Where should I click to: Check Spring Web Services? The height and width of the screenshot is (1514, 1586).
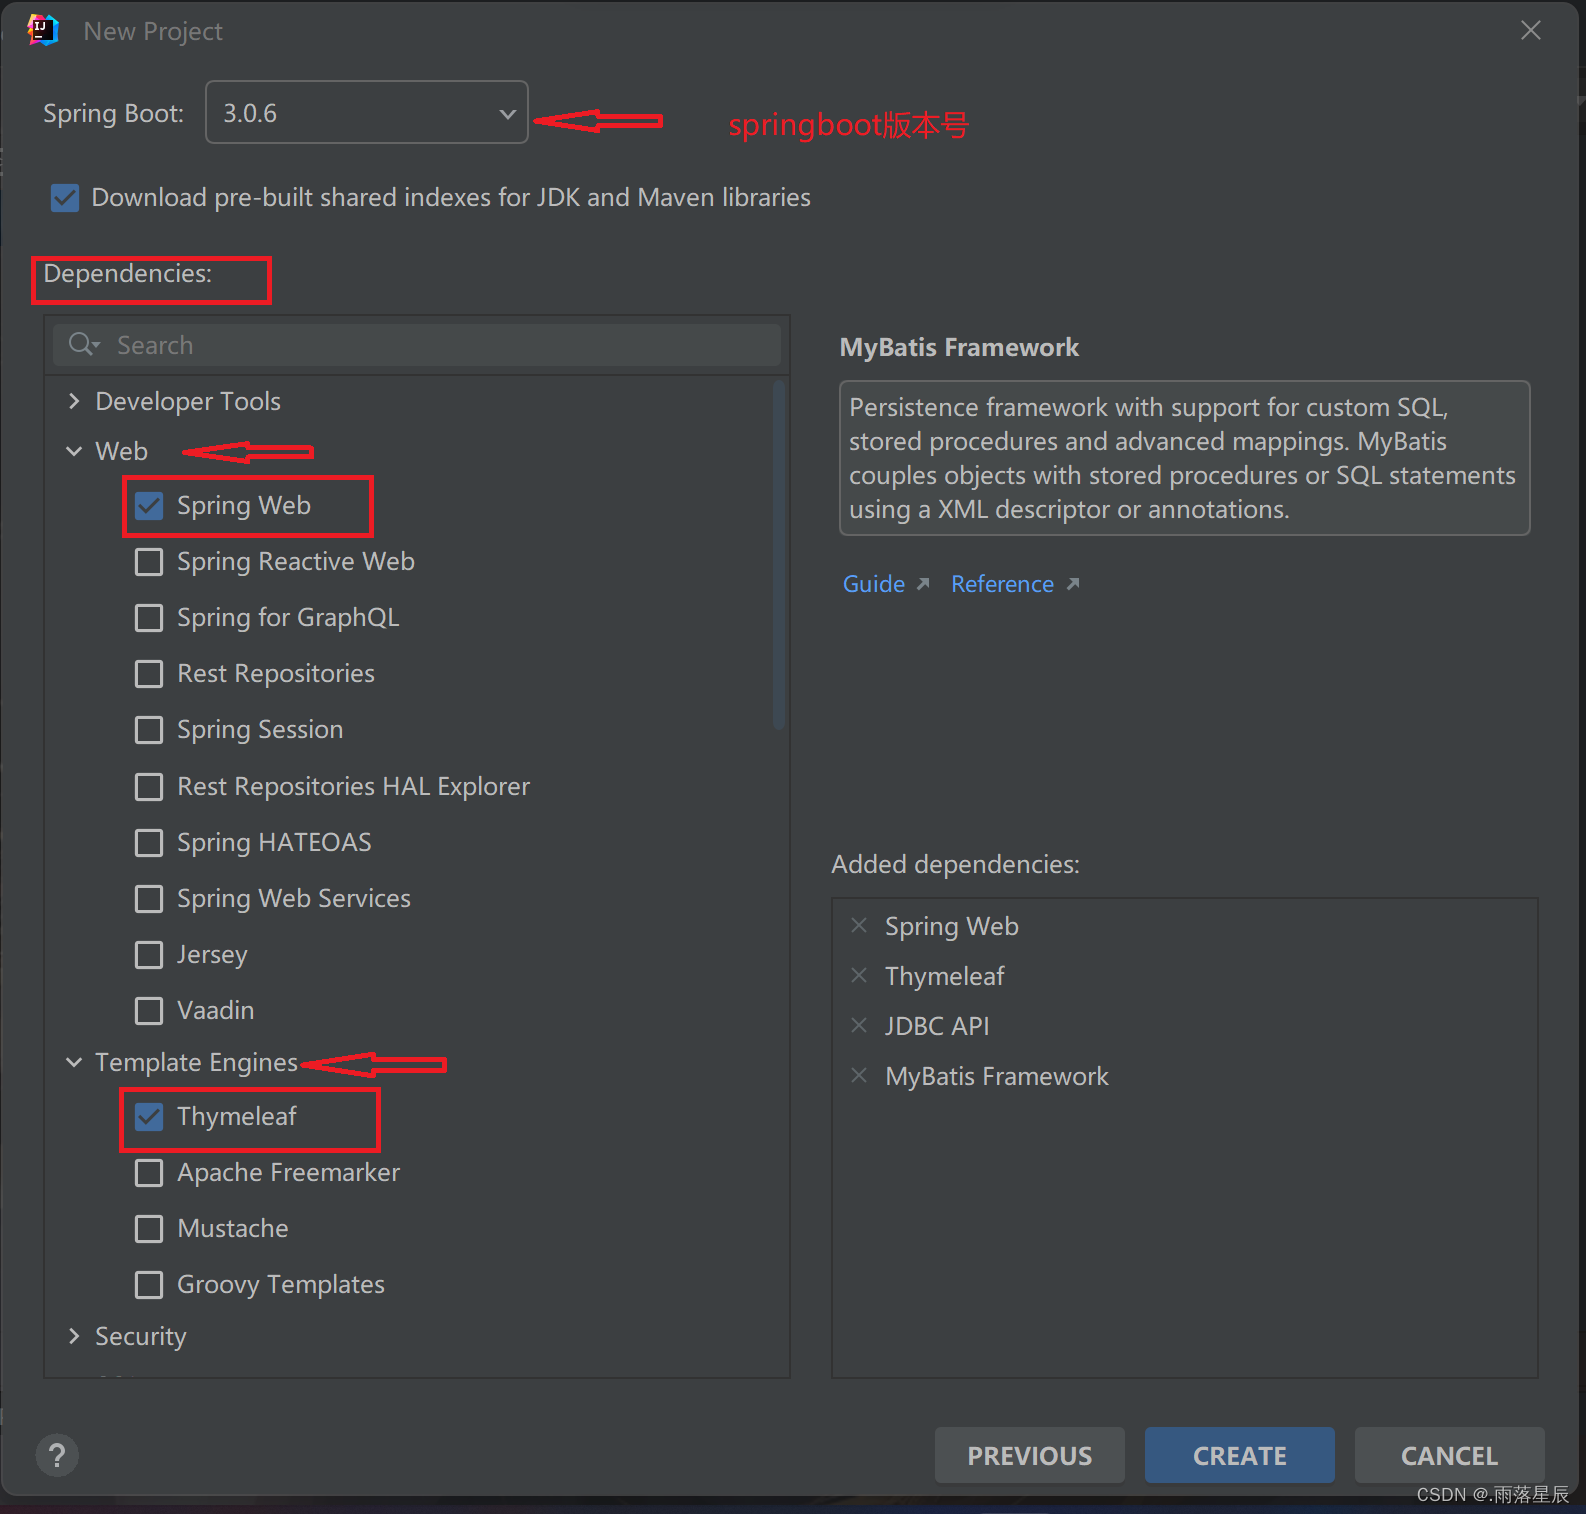149,899
